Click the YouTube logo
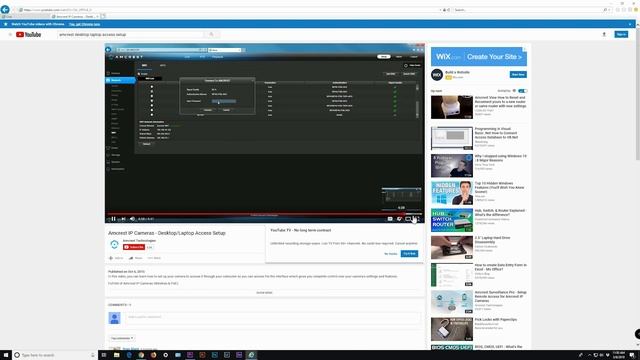Viewport: 640px width, 360px height. click(x=29, y=35)
